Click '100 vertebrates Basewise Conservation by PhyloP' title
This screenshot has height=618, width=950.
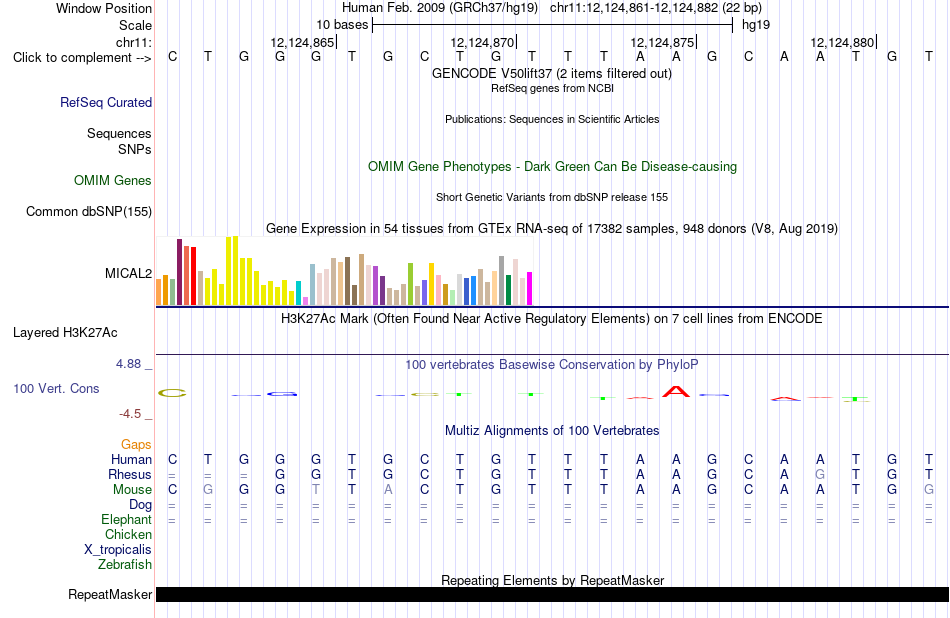(552, 365)
